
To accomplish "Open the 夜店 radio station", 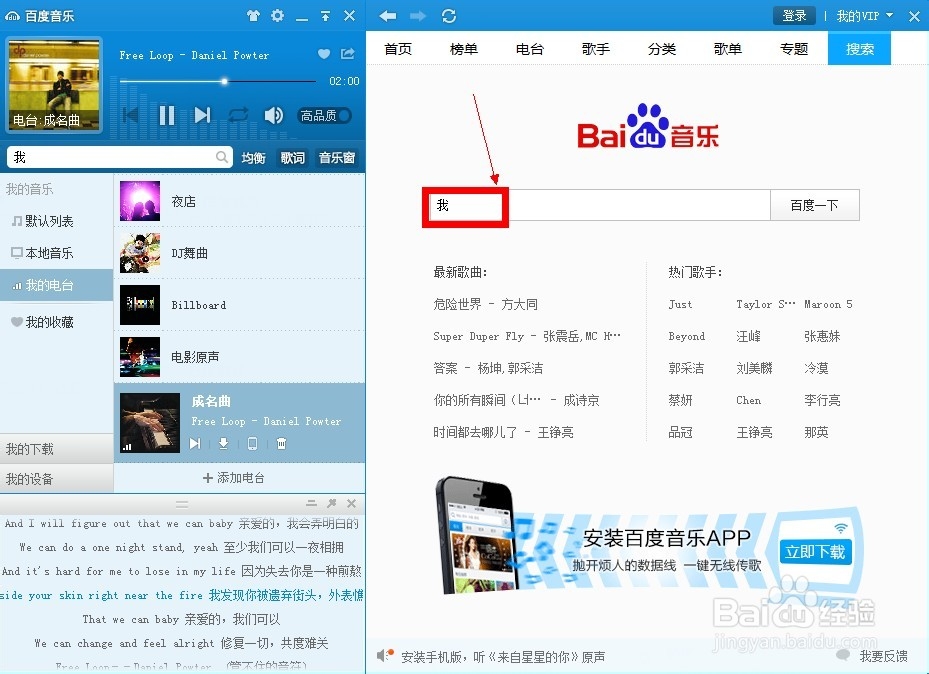I will point(239,201).
